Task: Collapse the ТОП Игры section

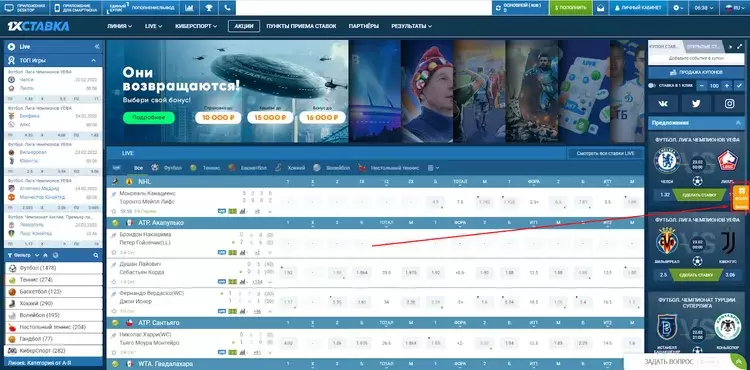Action: pos(94,61)
